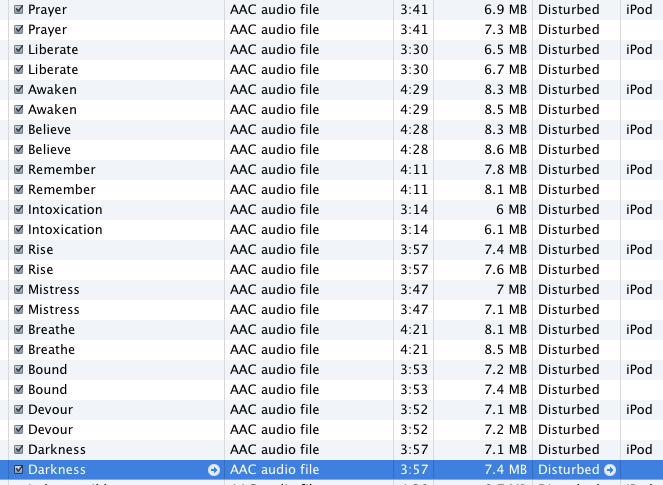Screen dimensions: 663x485
Task: Uncheck the Mistress track sized 7 MB
Action: tap(19, 289)
